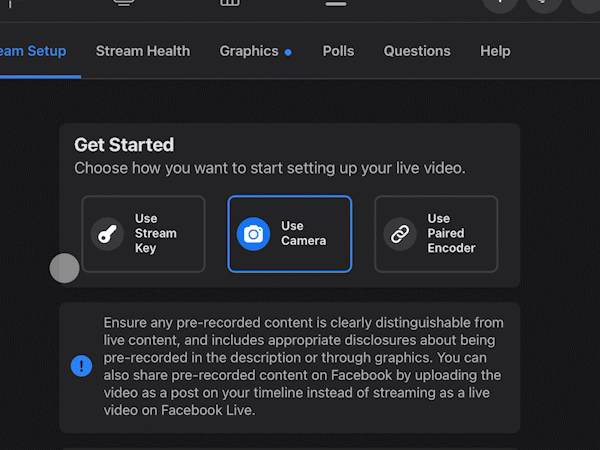
Task: Open the Help tab
Action: tap(494, 51)
